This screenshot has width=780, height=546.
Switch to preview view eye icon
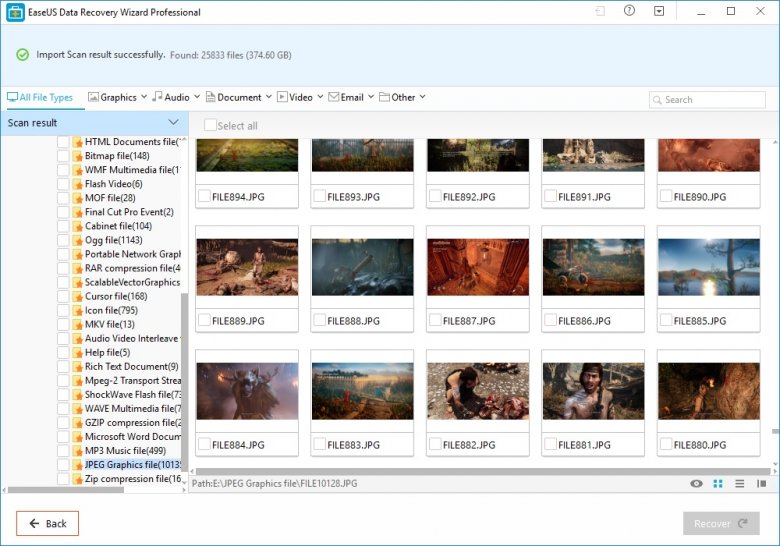tap(696, 483)
